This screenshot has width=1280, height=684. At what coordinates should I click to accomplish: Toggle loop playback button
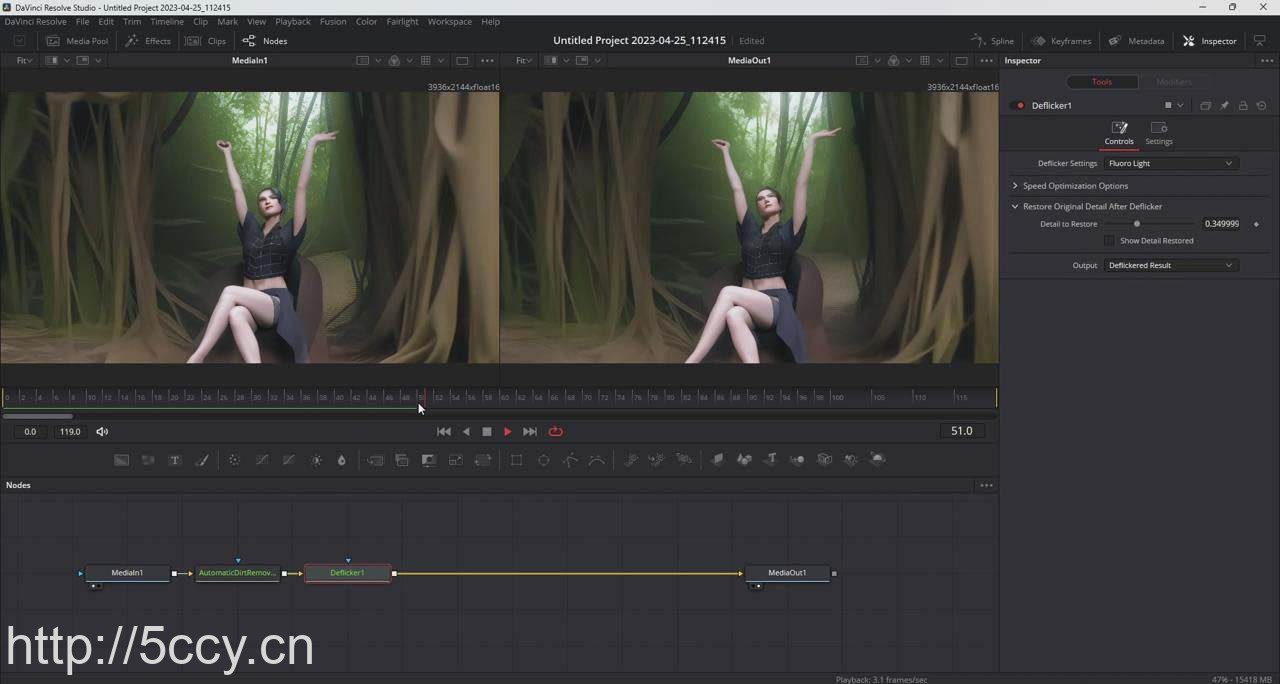click(556, 432)
